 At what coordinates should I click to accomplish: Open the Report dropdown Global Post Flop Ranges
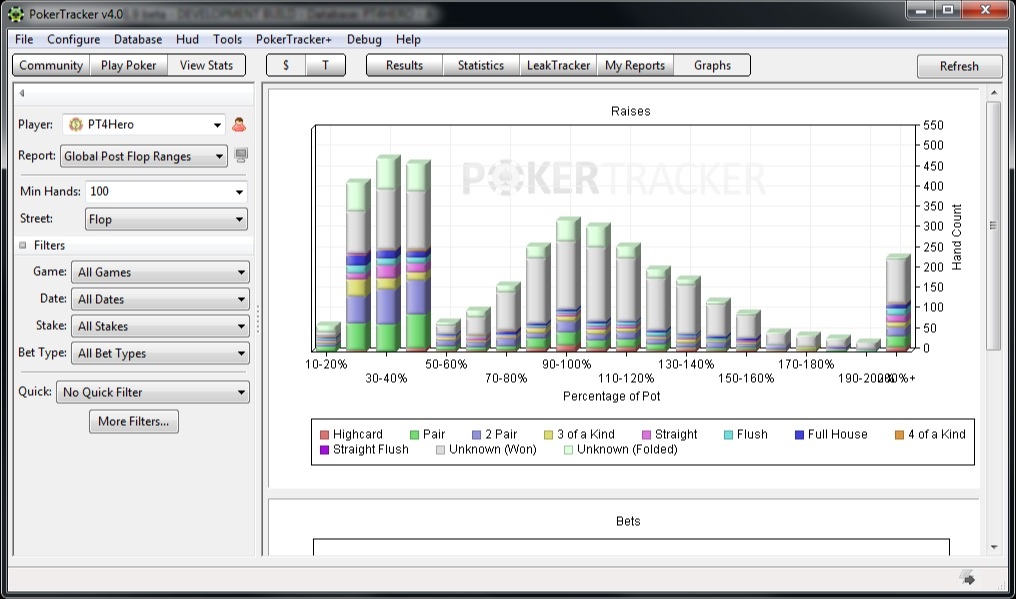(x=144, y=156)
